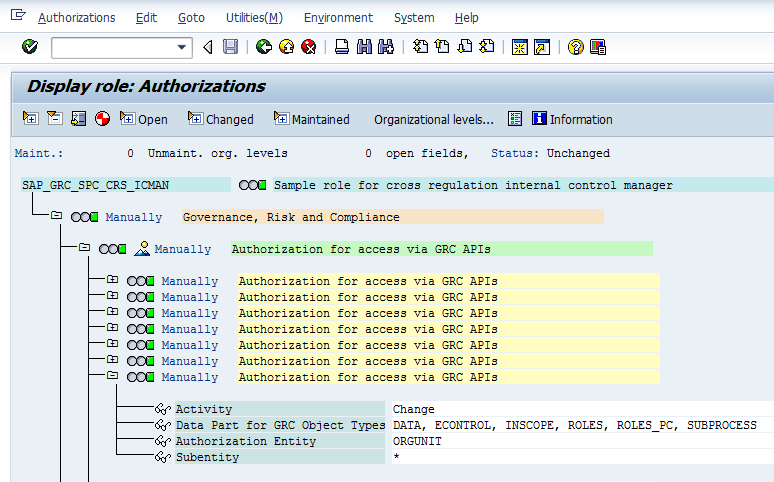This screenshot has width=774, height=482.
Task: Collapse the Governance, Risk and Compliance node
Action: coord(56,215)
